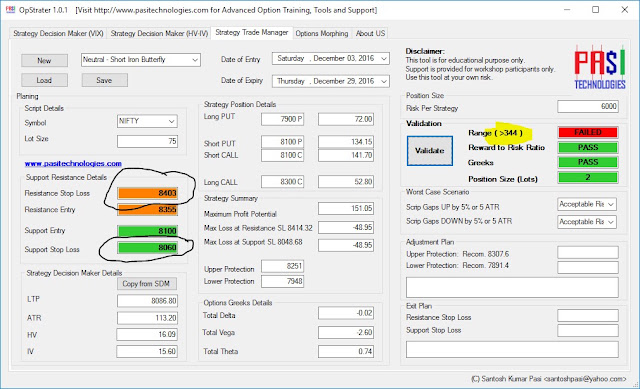Click Exit Plan Support Stop Loss field

[x=588, y=331]
